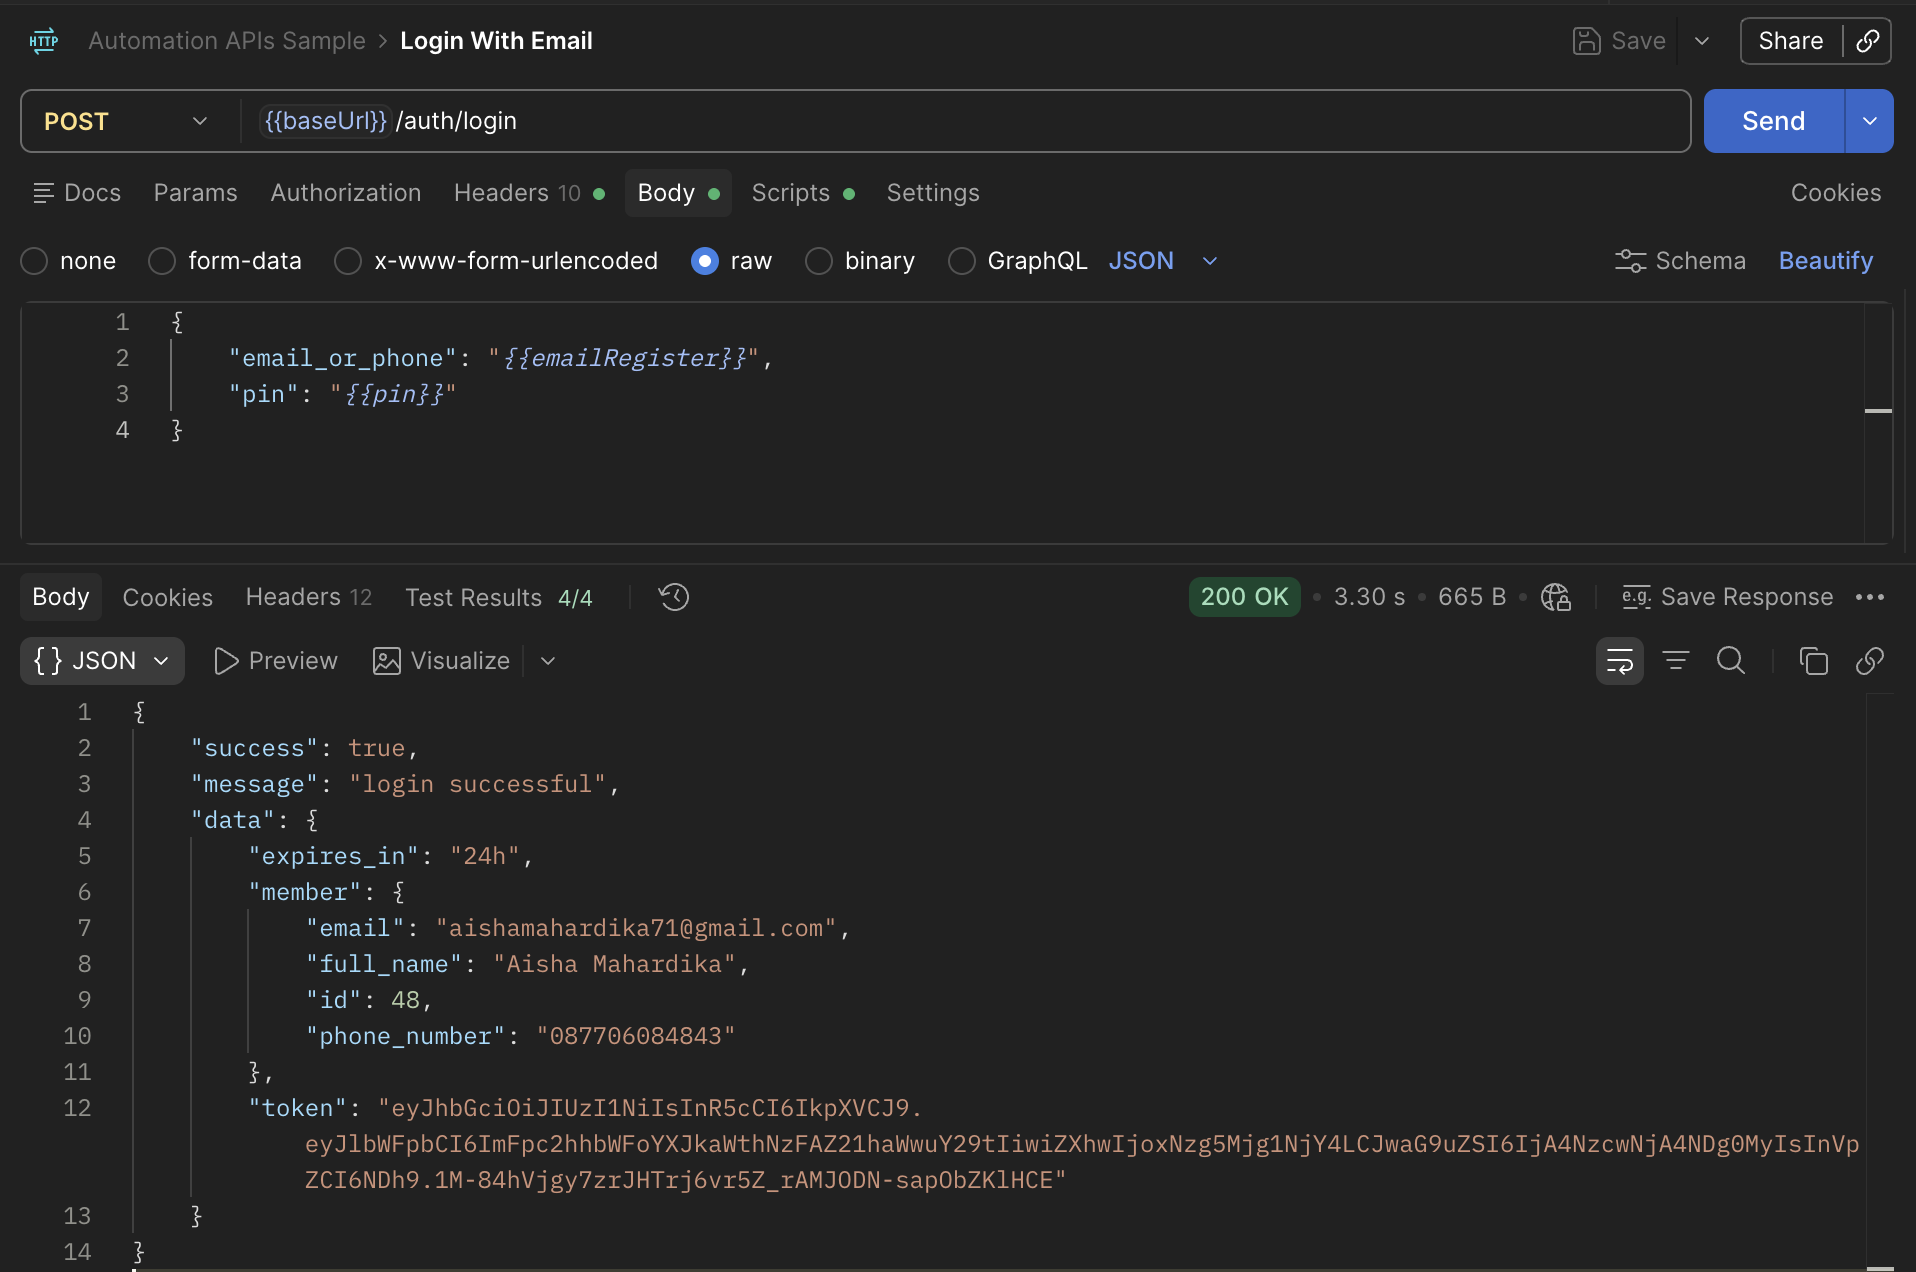This screenshot has height=1272, width=1916.
Task: Switch to the Scripts tab
Action: [803, 193]
